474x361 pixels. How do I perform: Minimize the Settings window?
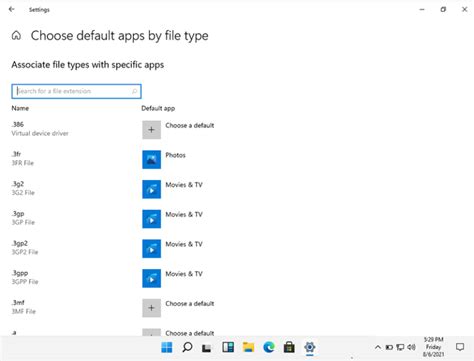point(422,9)
